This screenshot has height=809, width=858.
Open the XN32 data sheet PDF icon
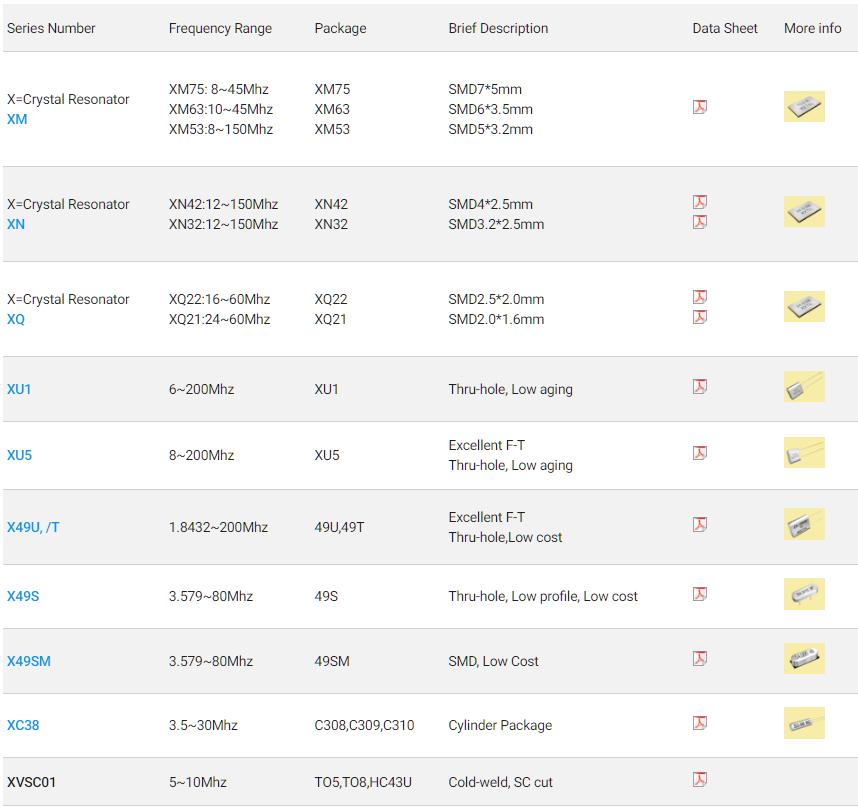click(700, 222)
